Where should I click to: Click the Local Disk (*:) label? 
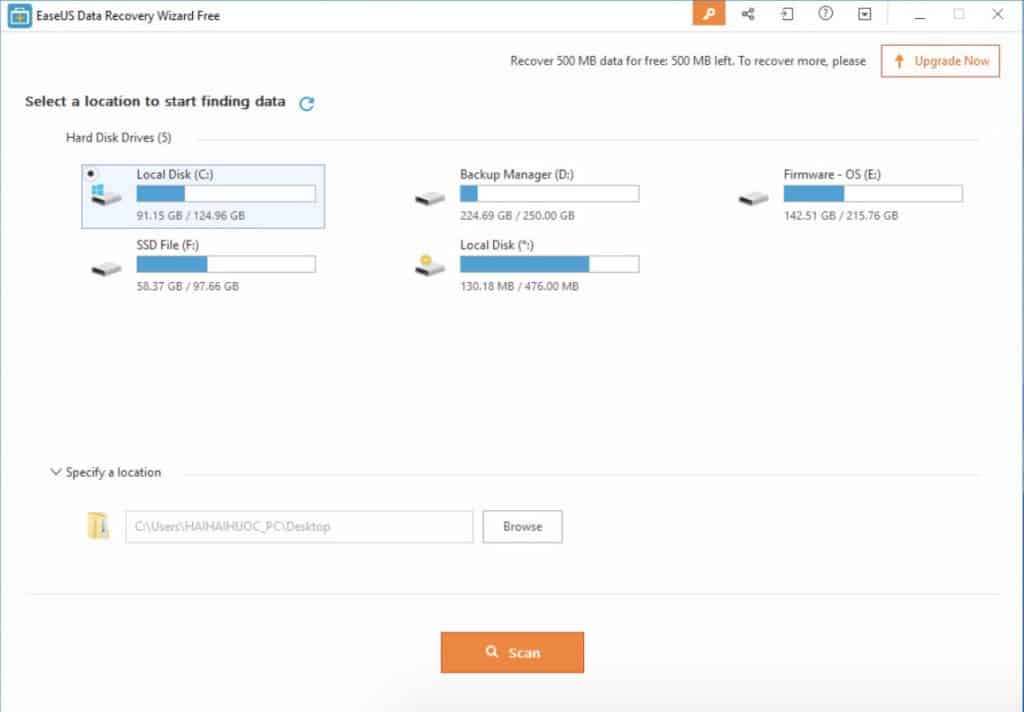click(x=497, y=245)
